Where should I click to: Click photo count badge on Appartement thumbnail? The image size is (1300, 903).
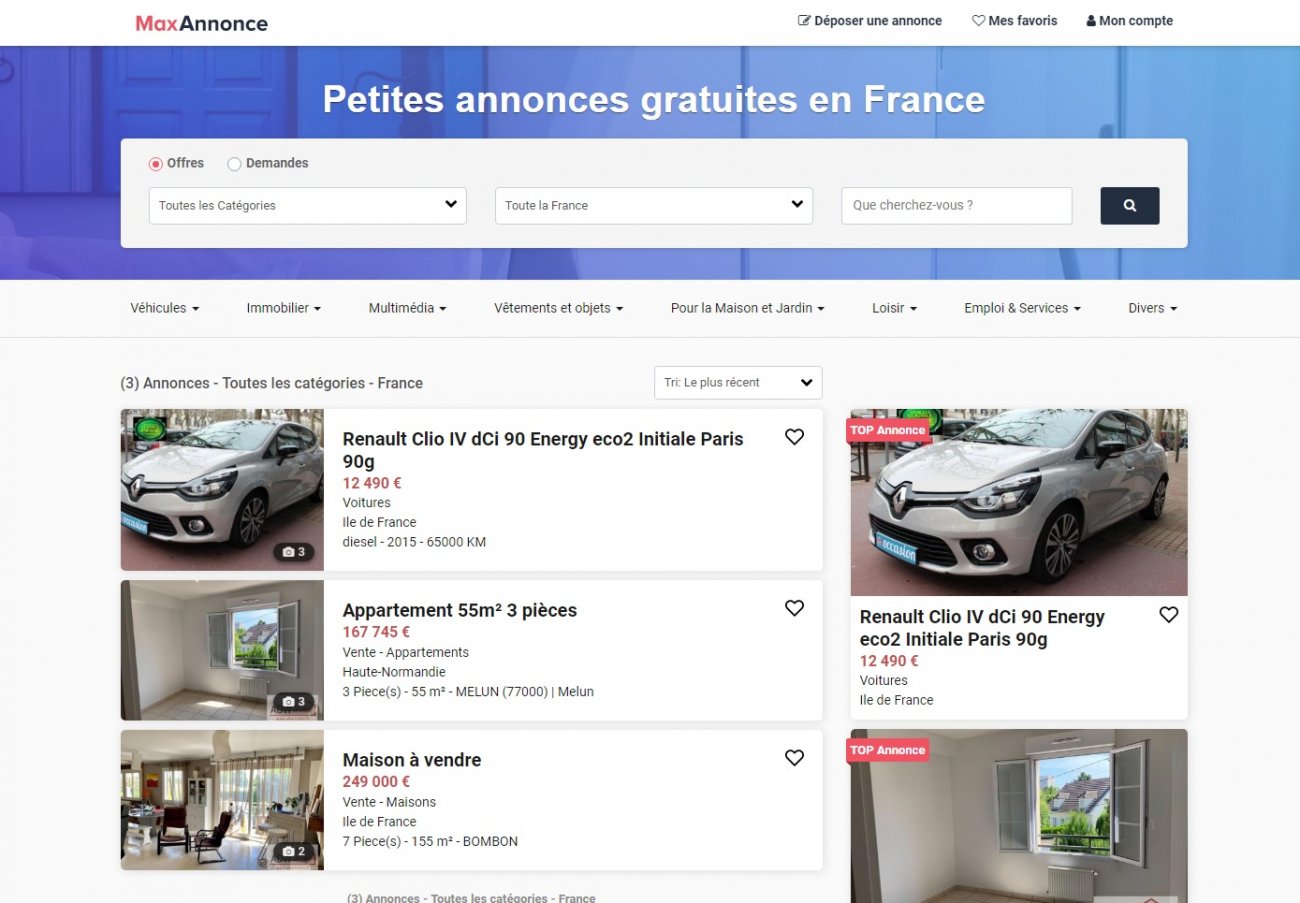tap(294, 702)
